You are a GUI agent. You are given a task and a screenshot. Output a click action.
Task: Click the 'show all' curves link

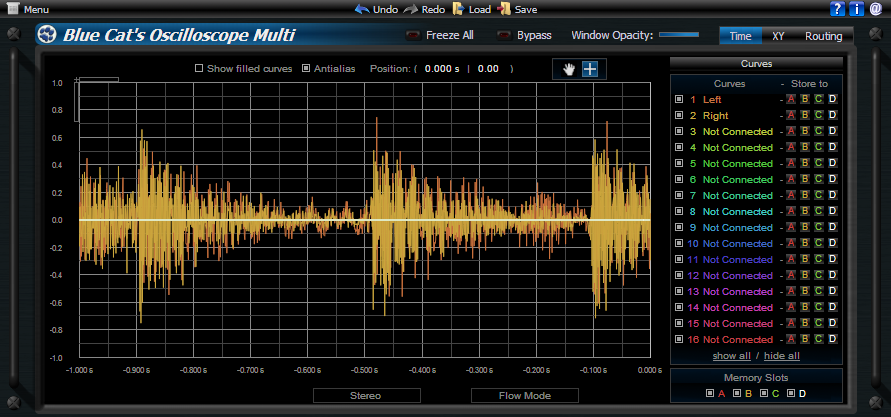[731, 356]
